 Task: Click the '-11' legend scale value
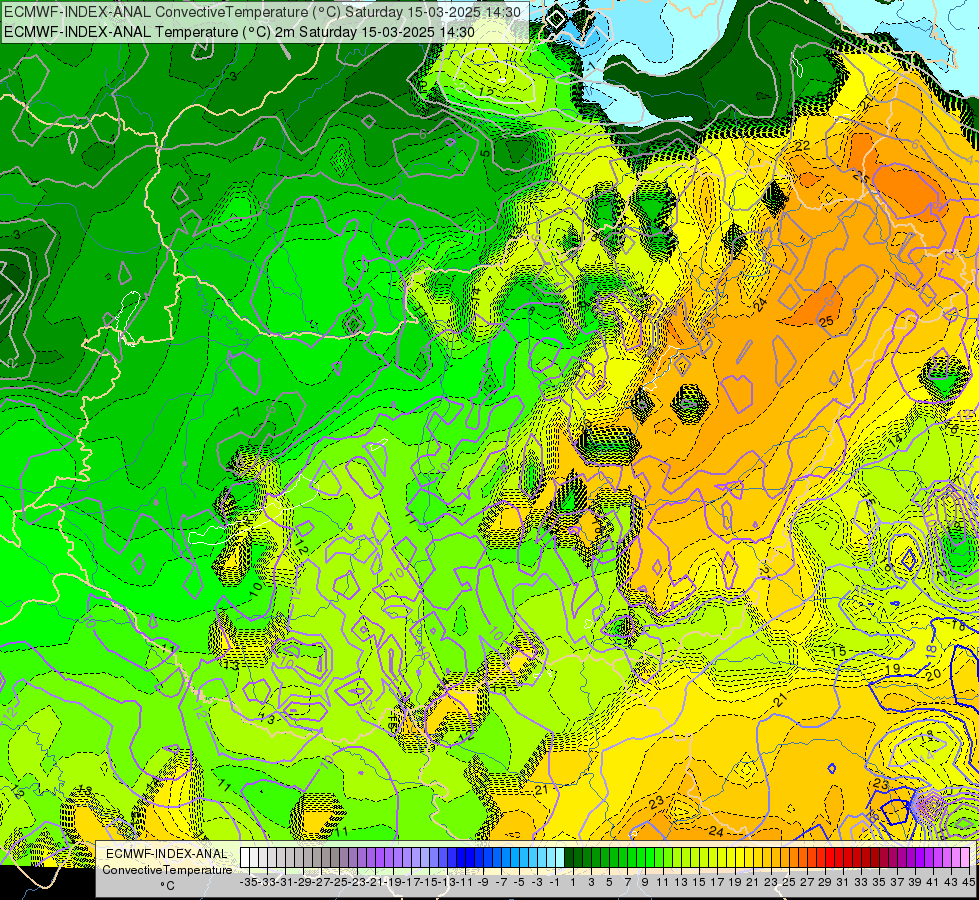click(466, 883)
